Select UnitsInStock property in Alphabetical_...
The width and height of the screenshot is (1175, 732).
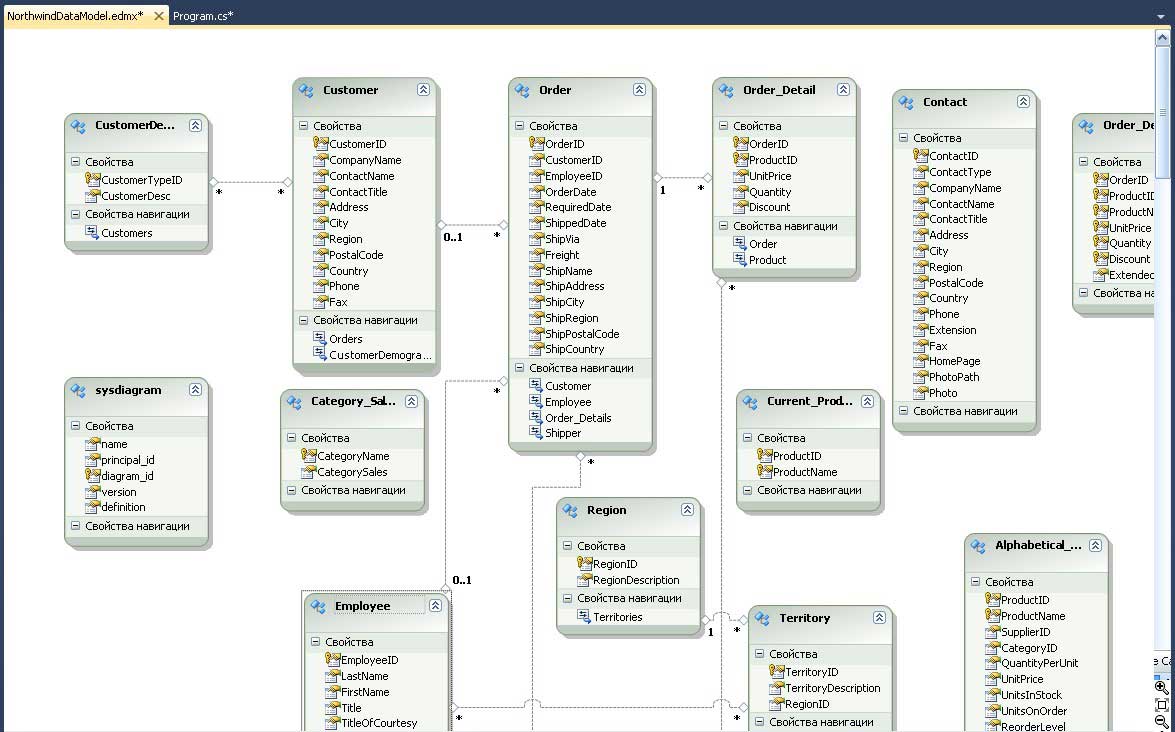tap(1031, 695)
